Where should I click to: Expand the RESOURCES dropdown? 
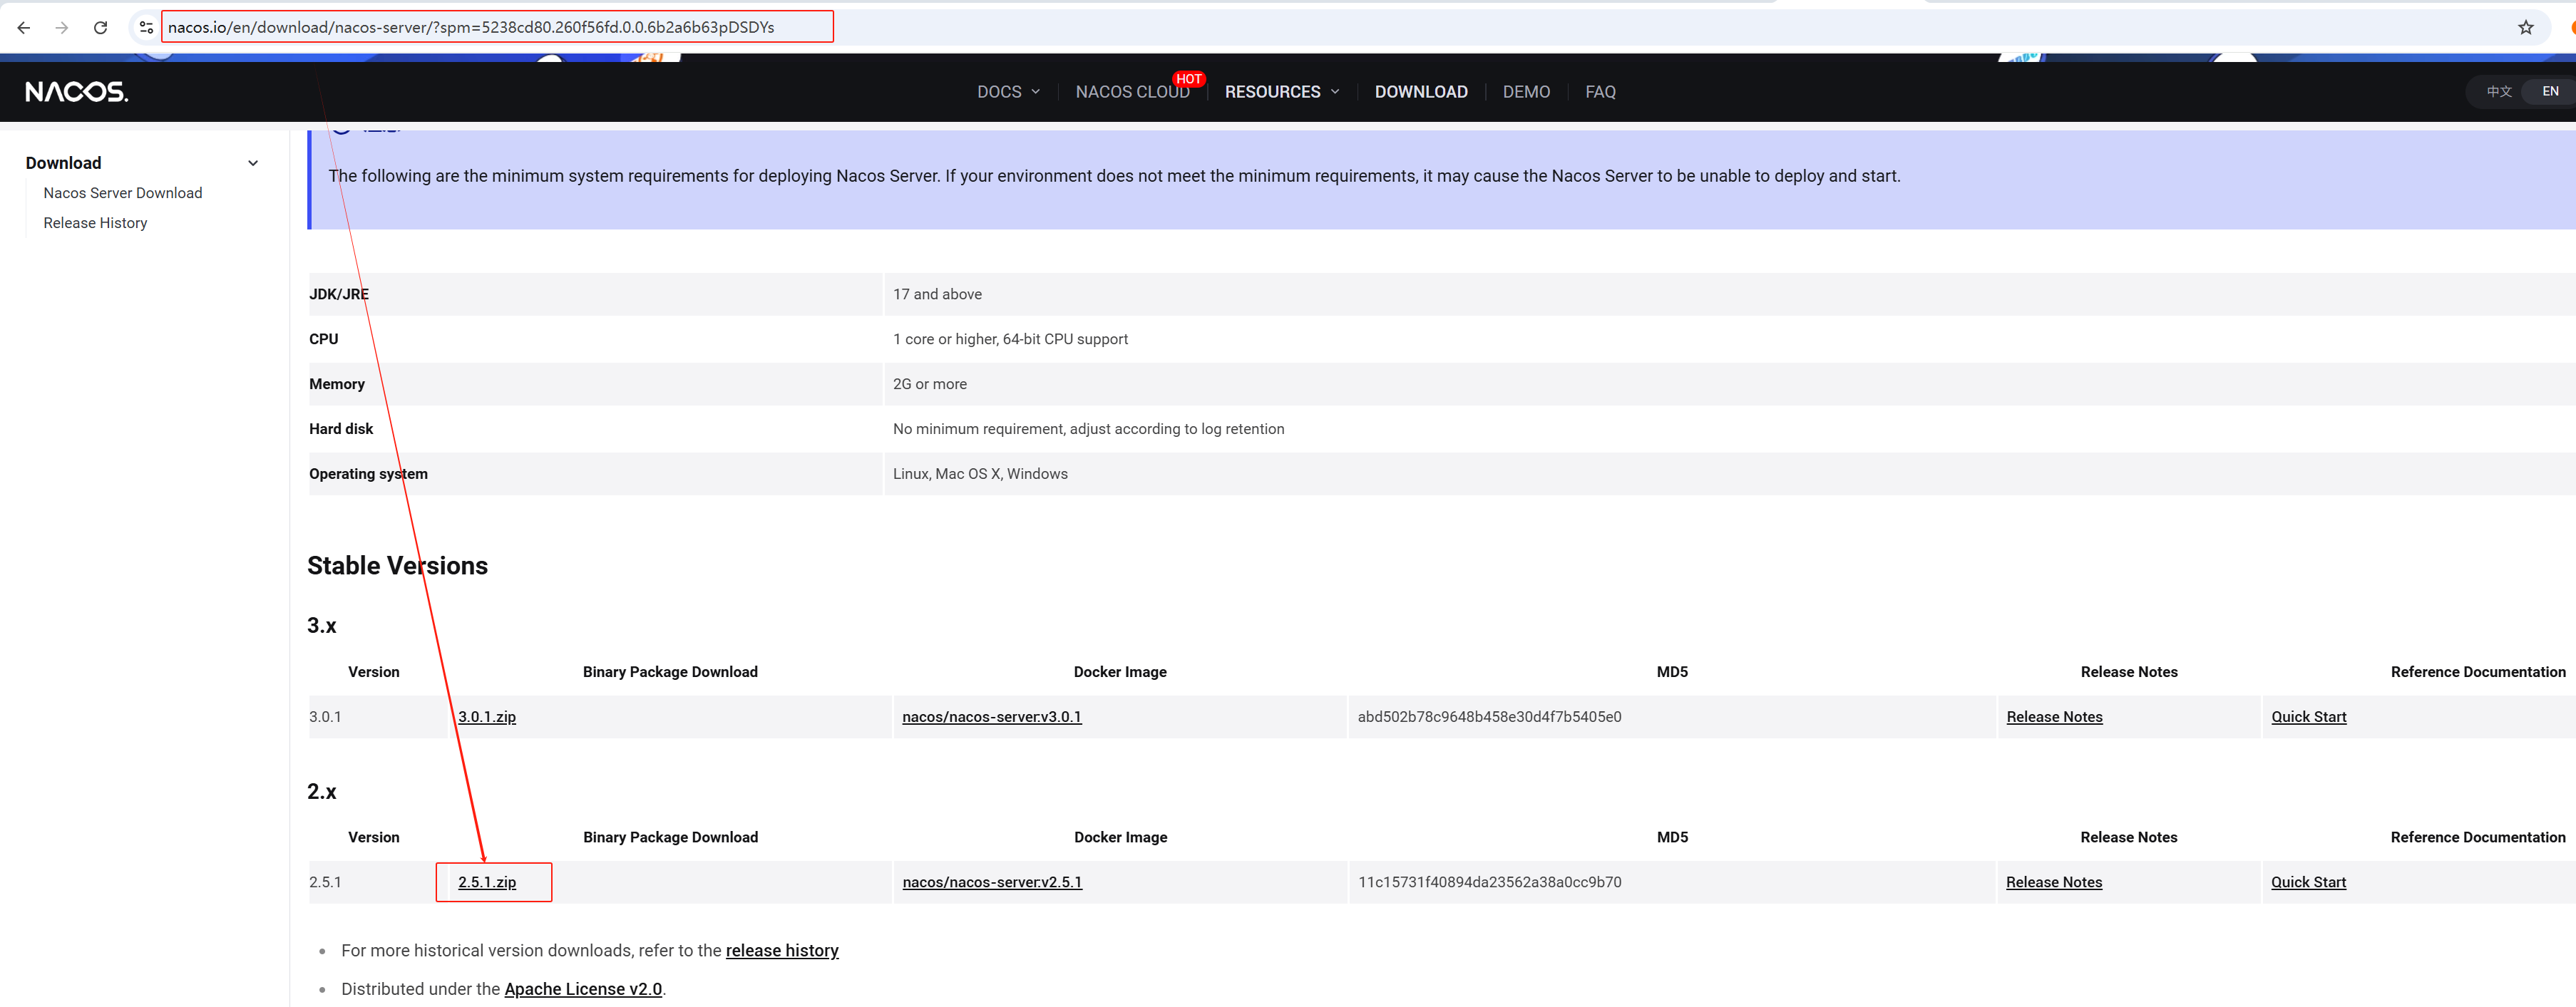point(1281,91)
